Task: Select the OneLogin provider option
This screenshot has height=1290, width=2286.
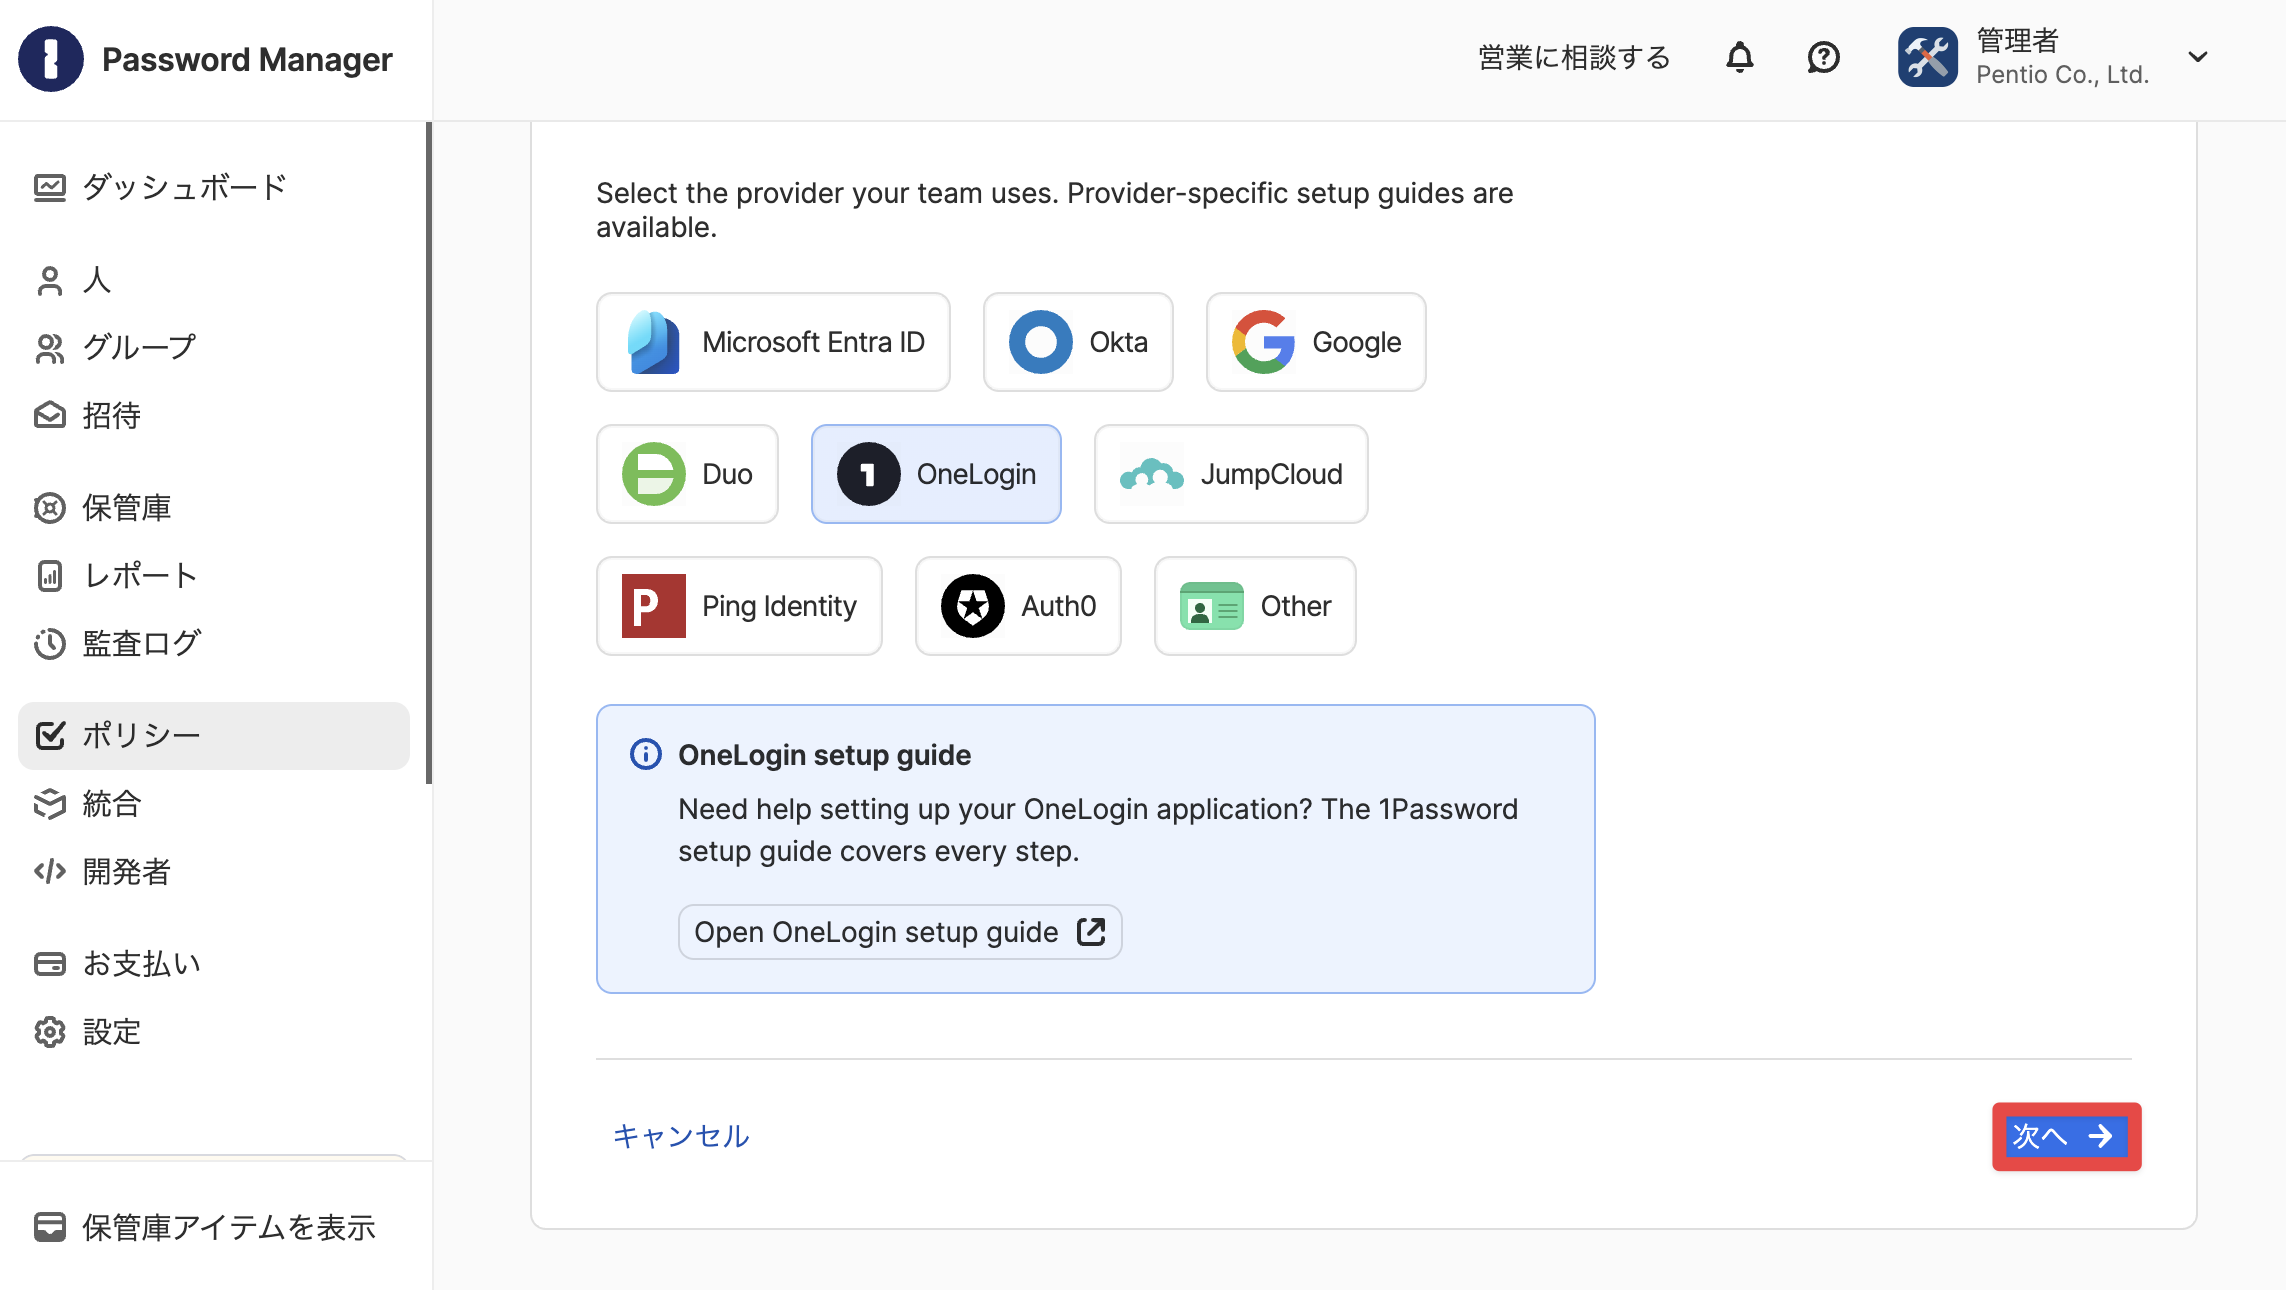Action: (x=936, y=474)
